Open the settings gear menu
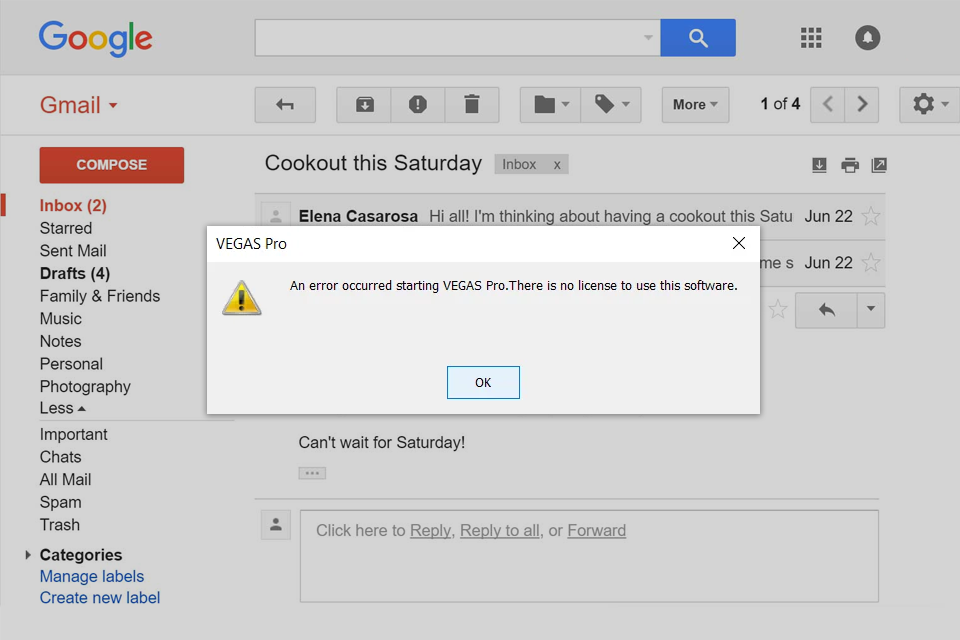This screenshot has width=960, height=640. pos(929,105)
